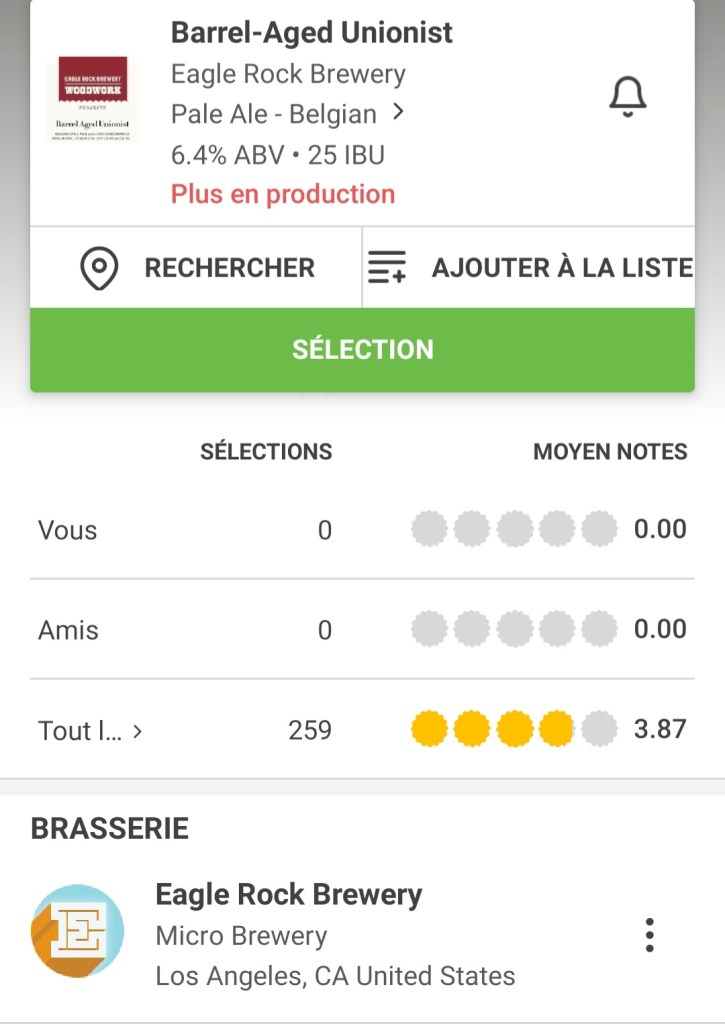Tap the 259 total selections count

coord(309,730)
